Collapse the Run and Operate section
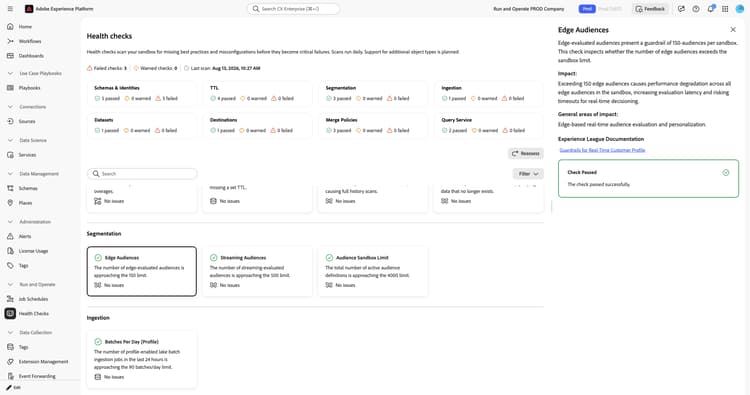 10,285
